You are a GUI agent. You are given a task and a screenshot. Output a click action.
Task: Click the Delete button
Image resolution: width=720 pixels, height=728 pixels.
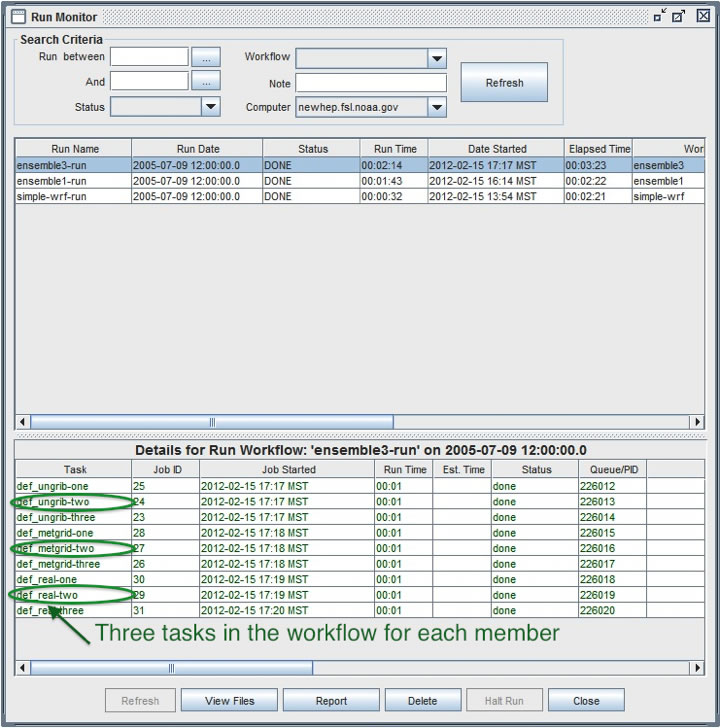pyautogui.click(x=423, y=701)
